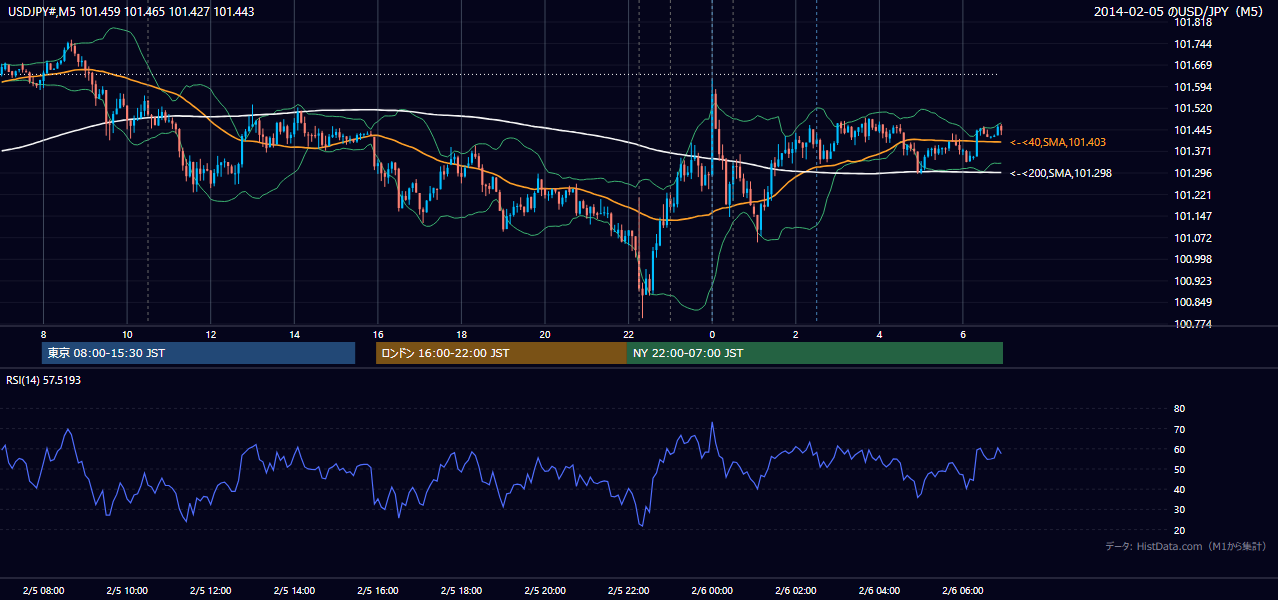Click the 2/6 00:00 date label
This screenshot has width=1278, height=600.
(712, 591)
